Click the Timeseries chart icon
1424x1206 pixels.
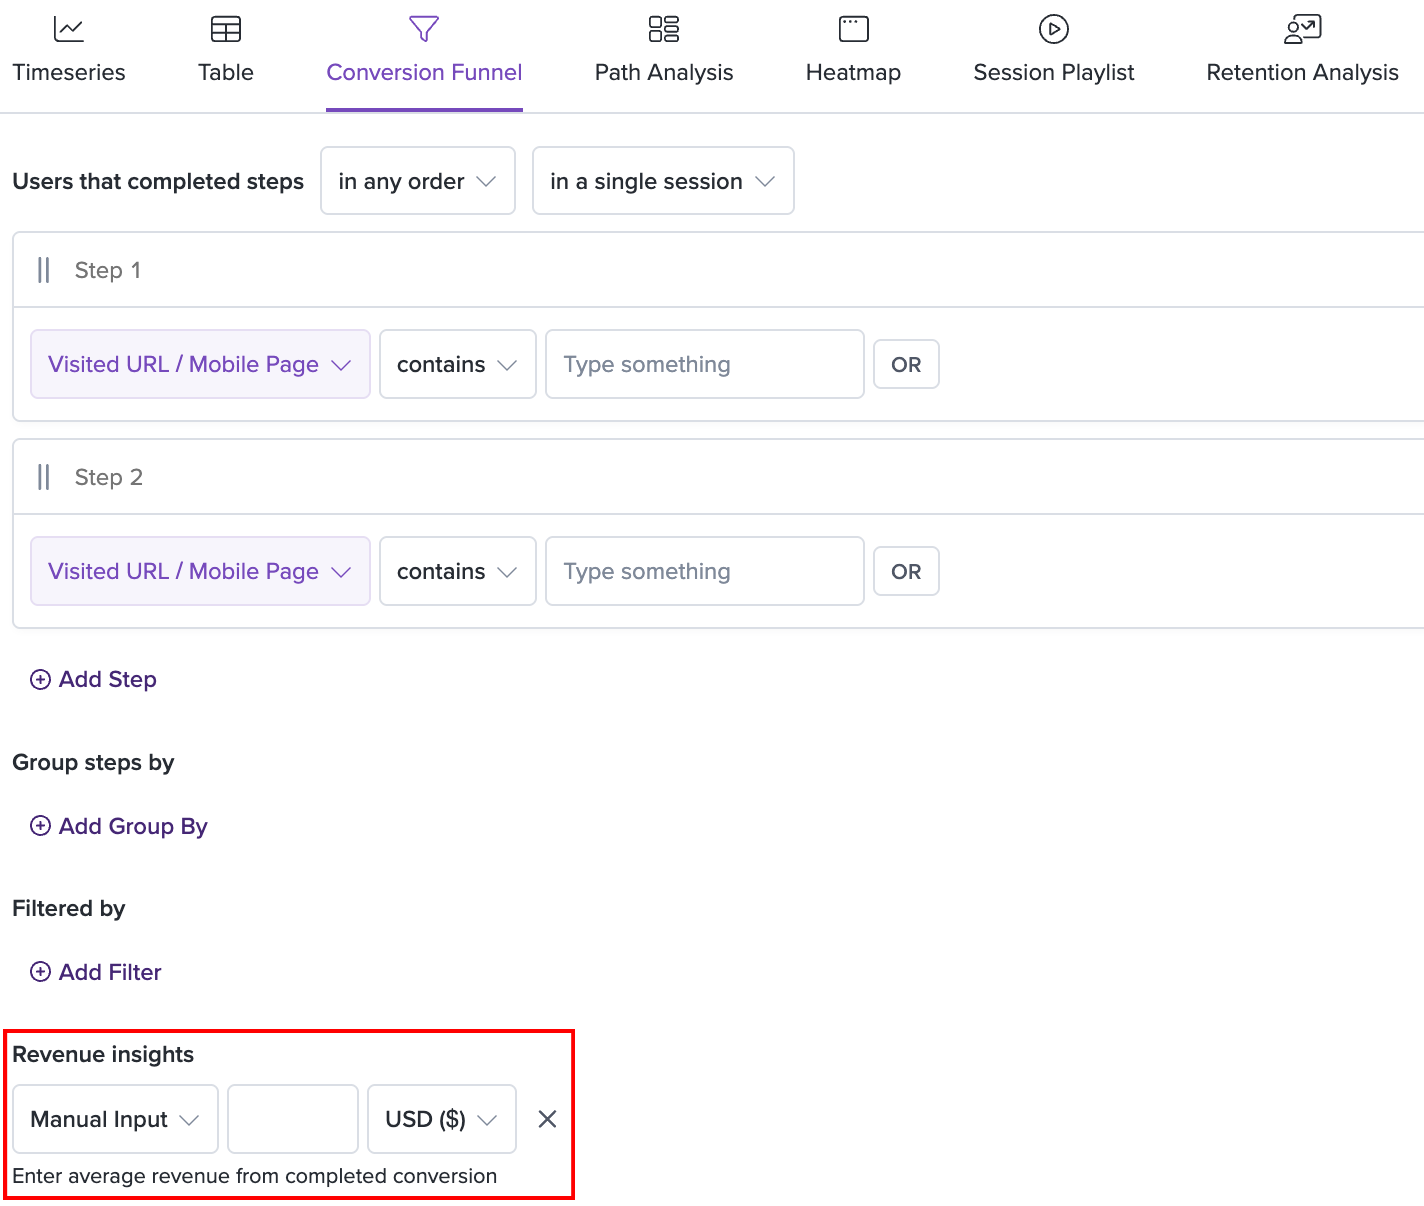coord(69,29)
